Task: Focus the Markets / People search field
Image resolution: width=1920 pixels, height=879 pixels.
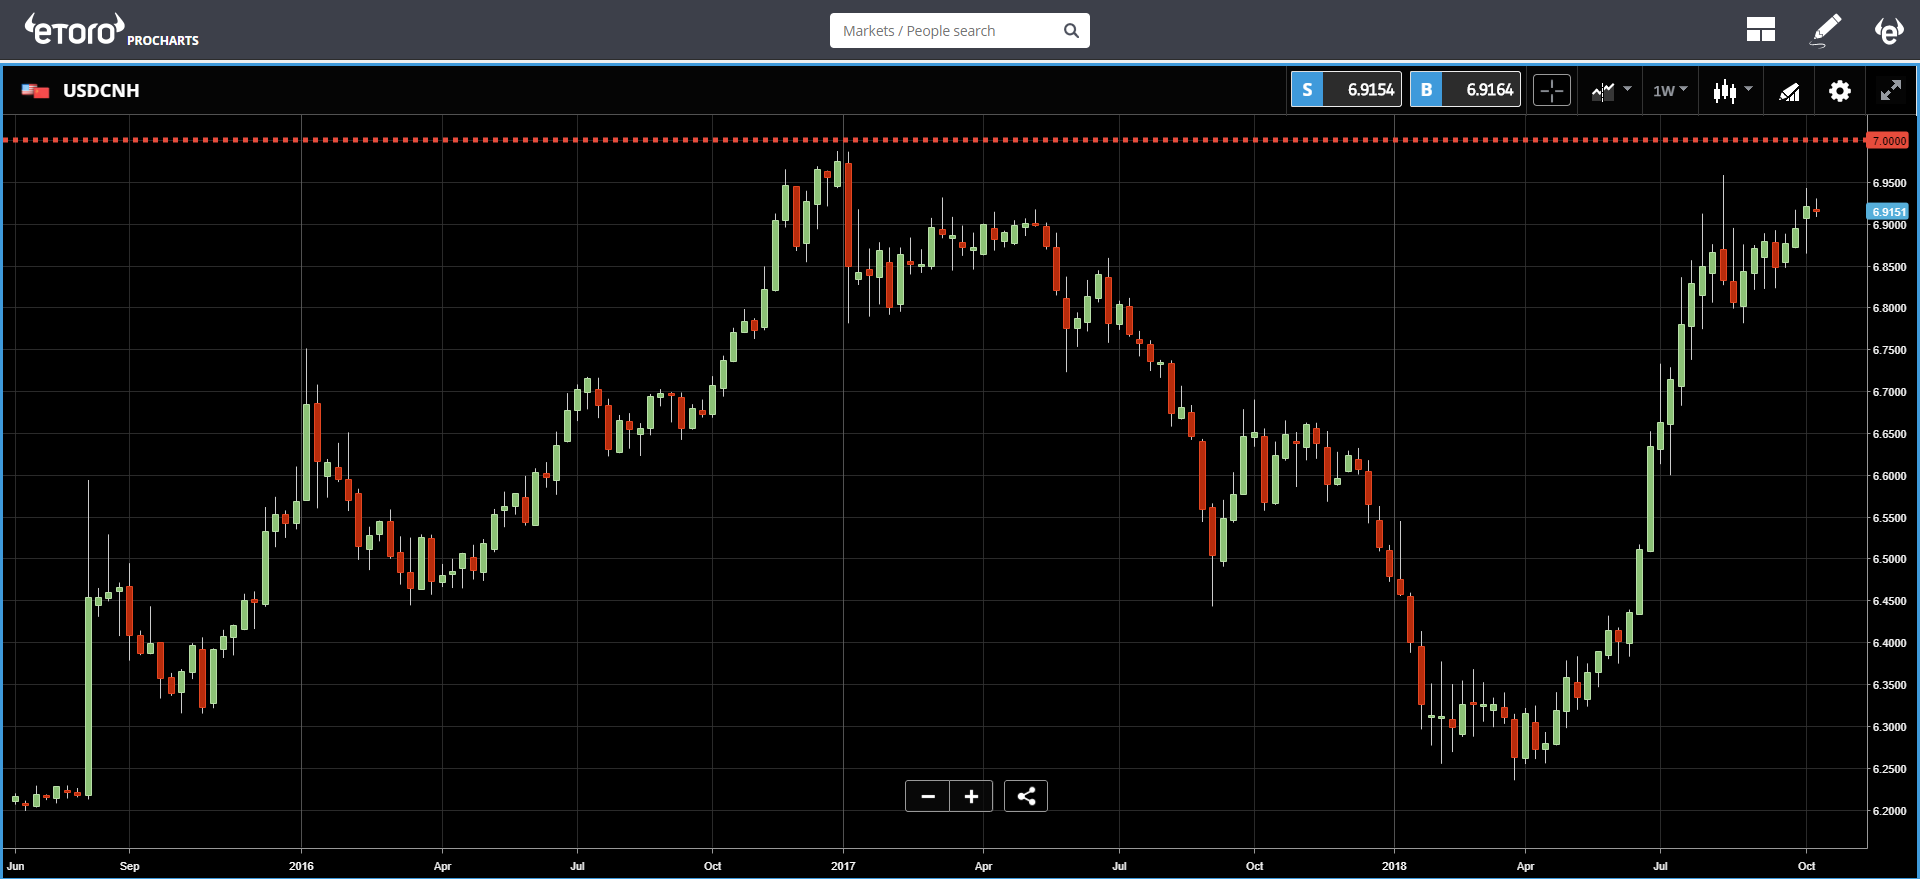Action: [959, 31]
